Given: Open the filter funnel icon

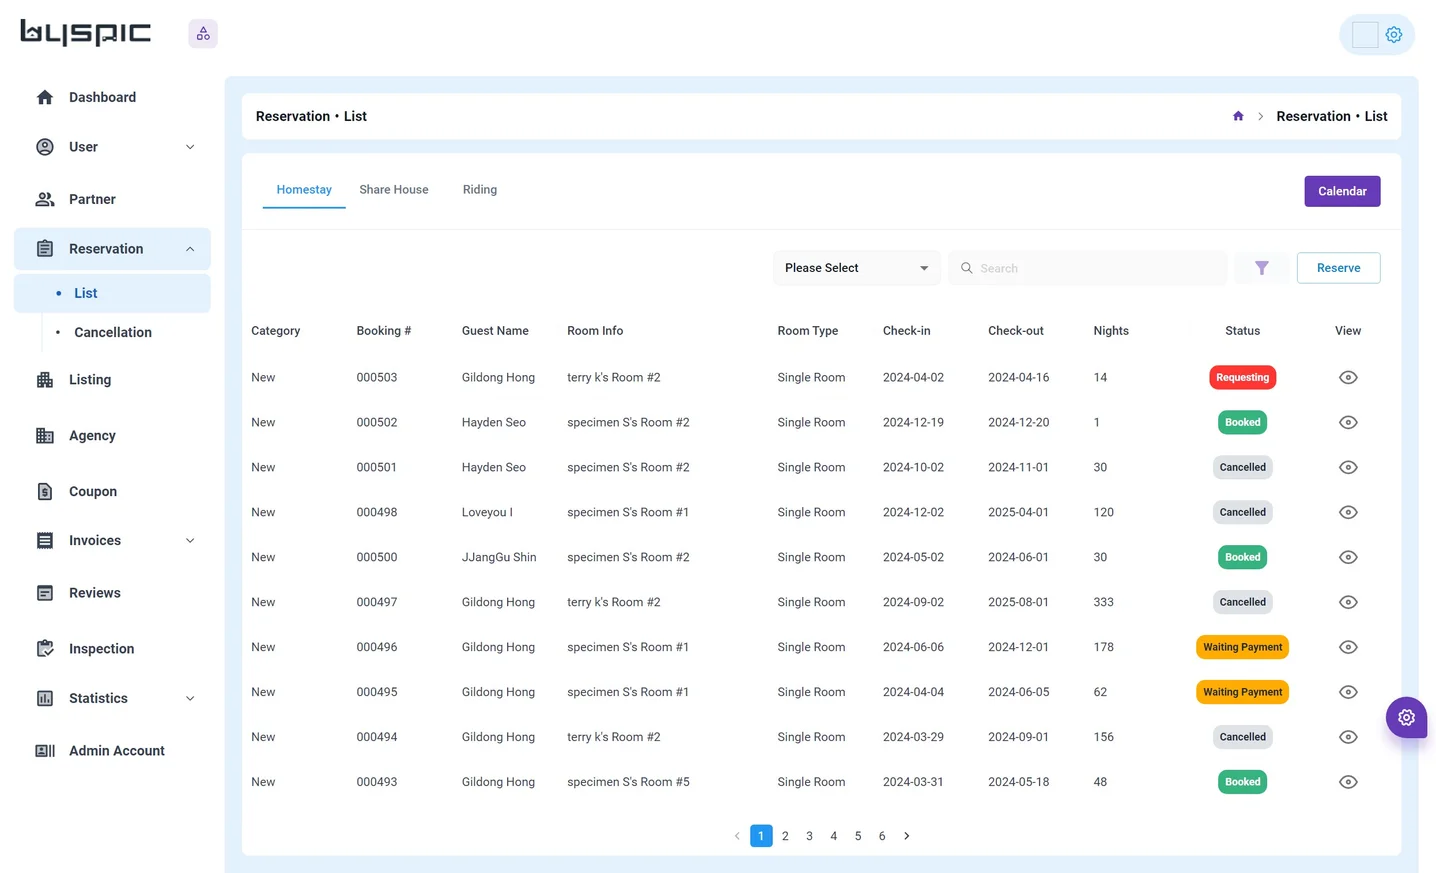Looking at the screenshot, I should click(1262, 268).
